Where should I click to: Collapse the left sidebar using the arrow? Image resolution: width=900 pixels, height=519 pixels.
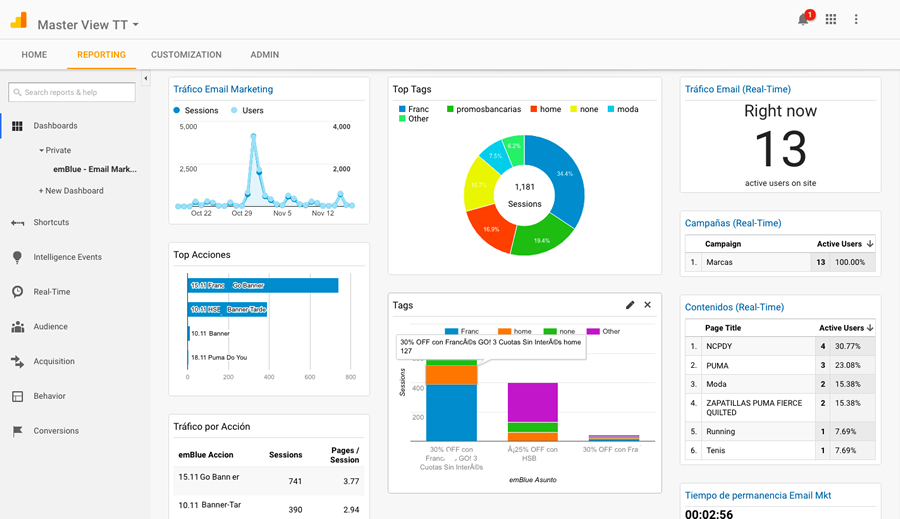145,78
